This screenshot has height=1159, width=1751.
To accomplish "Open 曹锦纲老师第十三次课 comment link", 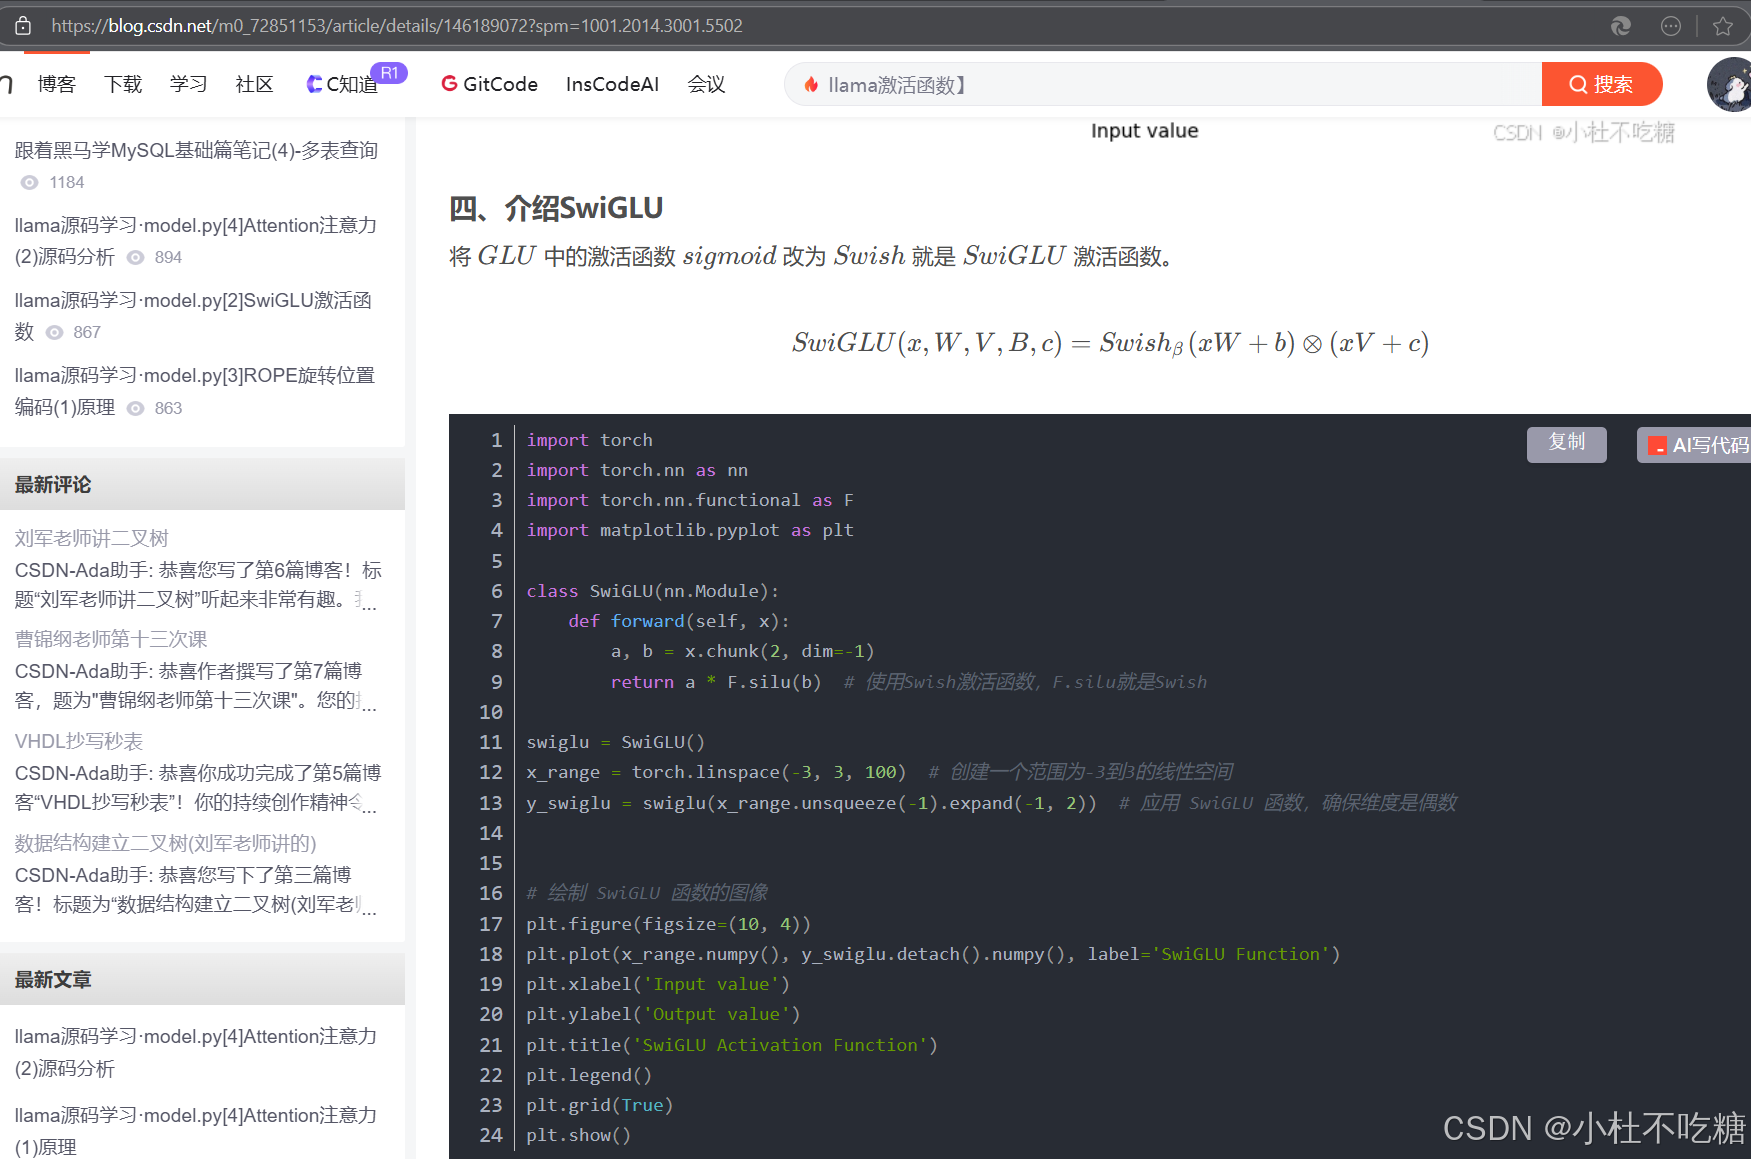I will (111, 639).
